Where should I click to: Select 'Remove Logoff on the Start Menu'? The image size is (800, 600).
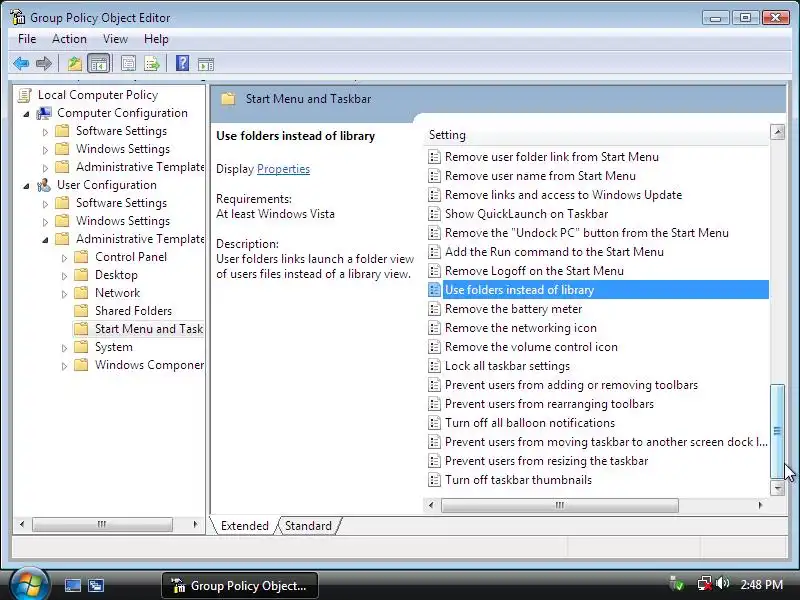coord(534,271)
